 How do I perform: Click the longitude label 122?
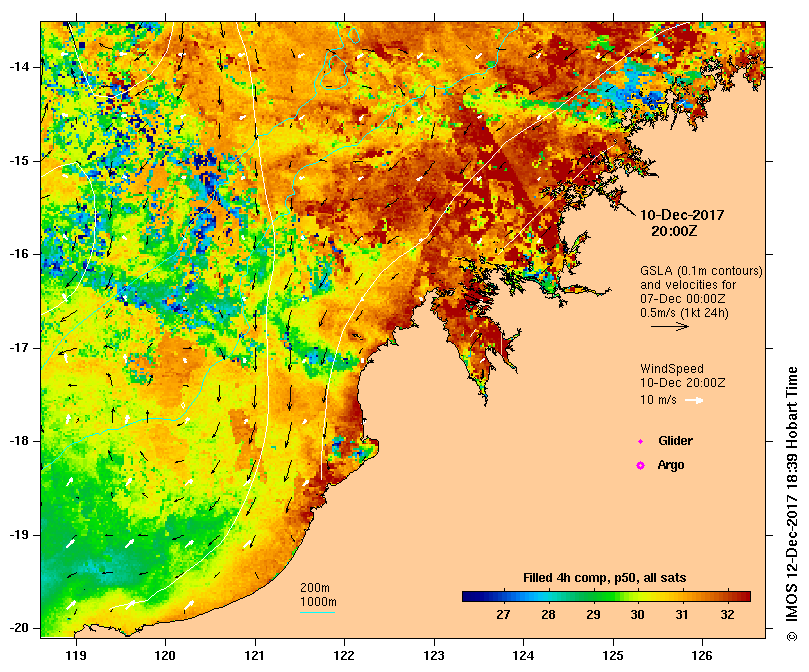[344, 656]
